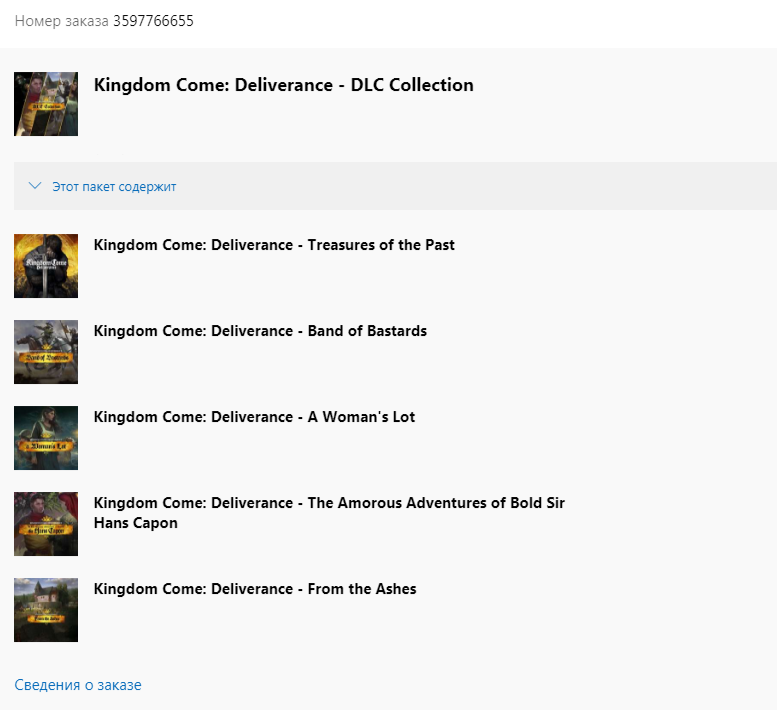Select the order number 3597766655
Image resolution: width=777 pixels, height=710 pixels.
tap(153, 21)
